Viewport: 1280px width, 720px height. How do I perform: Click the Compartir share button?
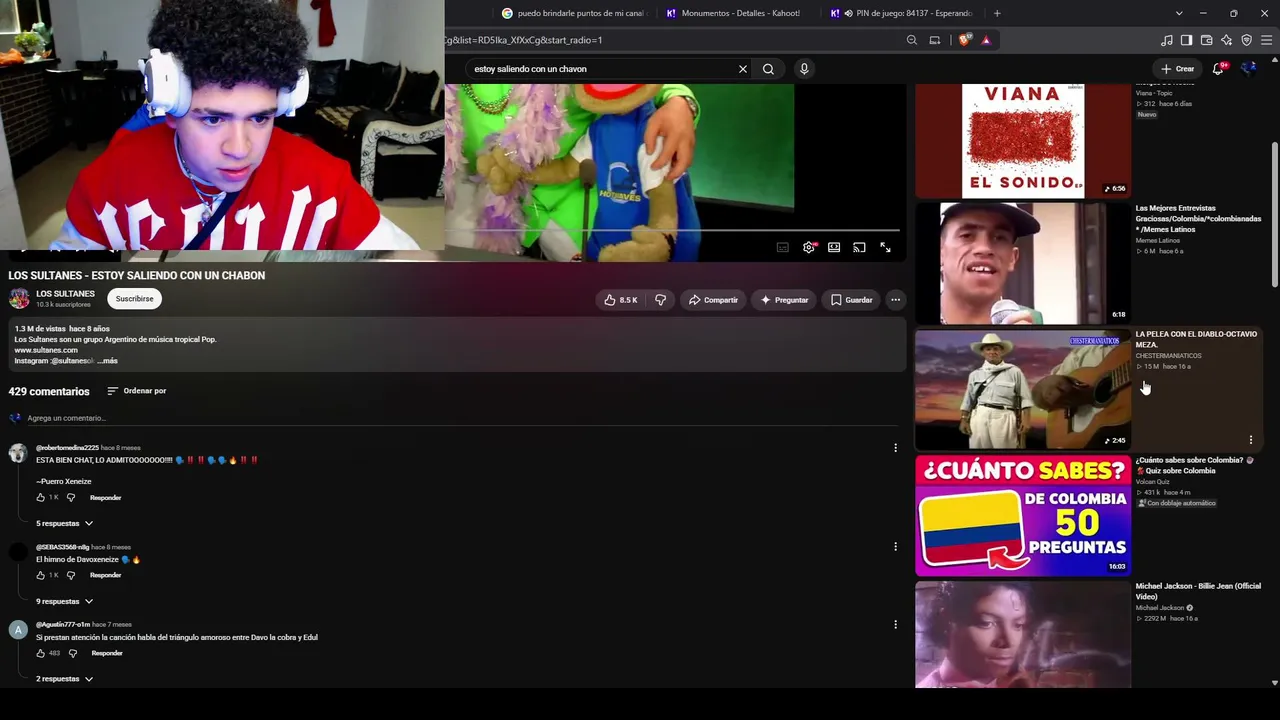point(713,300)
